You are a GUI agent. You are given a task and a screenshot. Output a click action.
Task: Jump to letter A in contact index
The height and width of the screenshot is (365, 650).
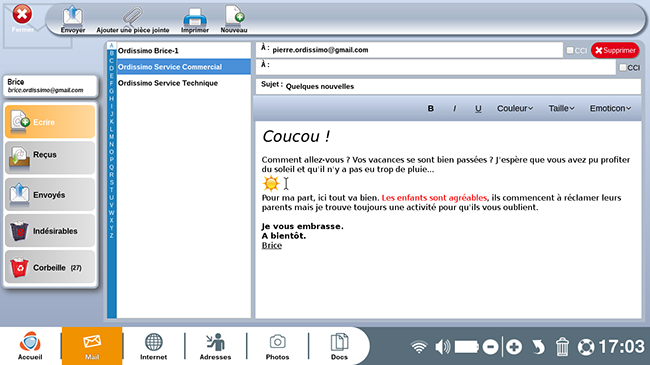[x=111, y=46]
